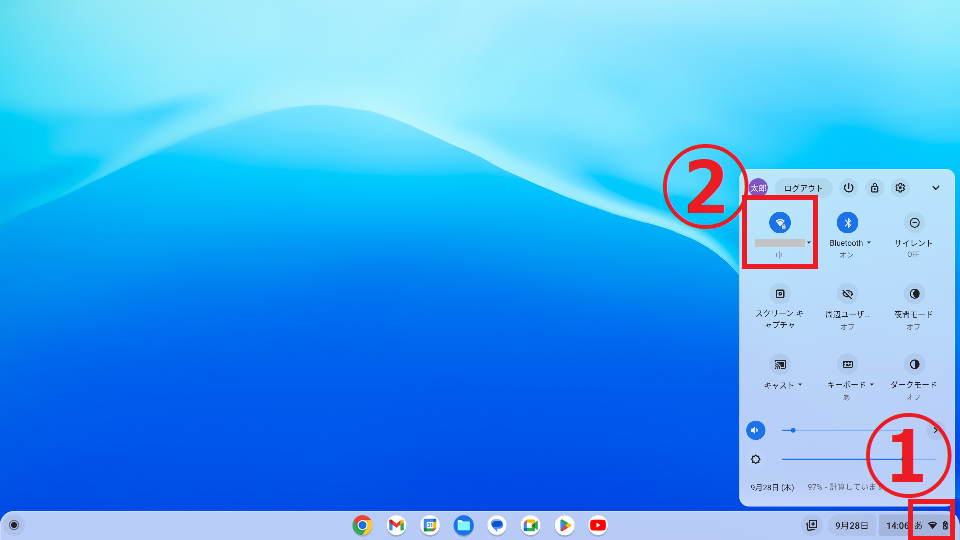The image size is (960, 540).
Task: Open audio settings arrow beside the volume slider
Action: [x=936, y=430]
